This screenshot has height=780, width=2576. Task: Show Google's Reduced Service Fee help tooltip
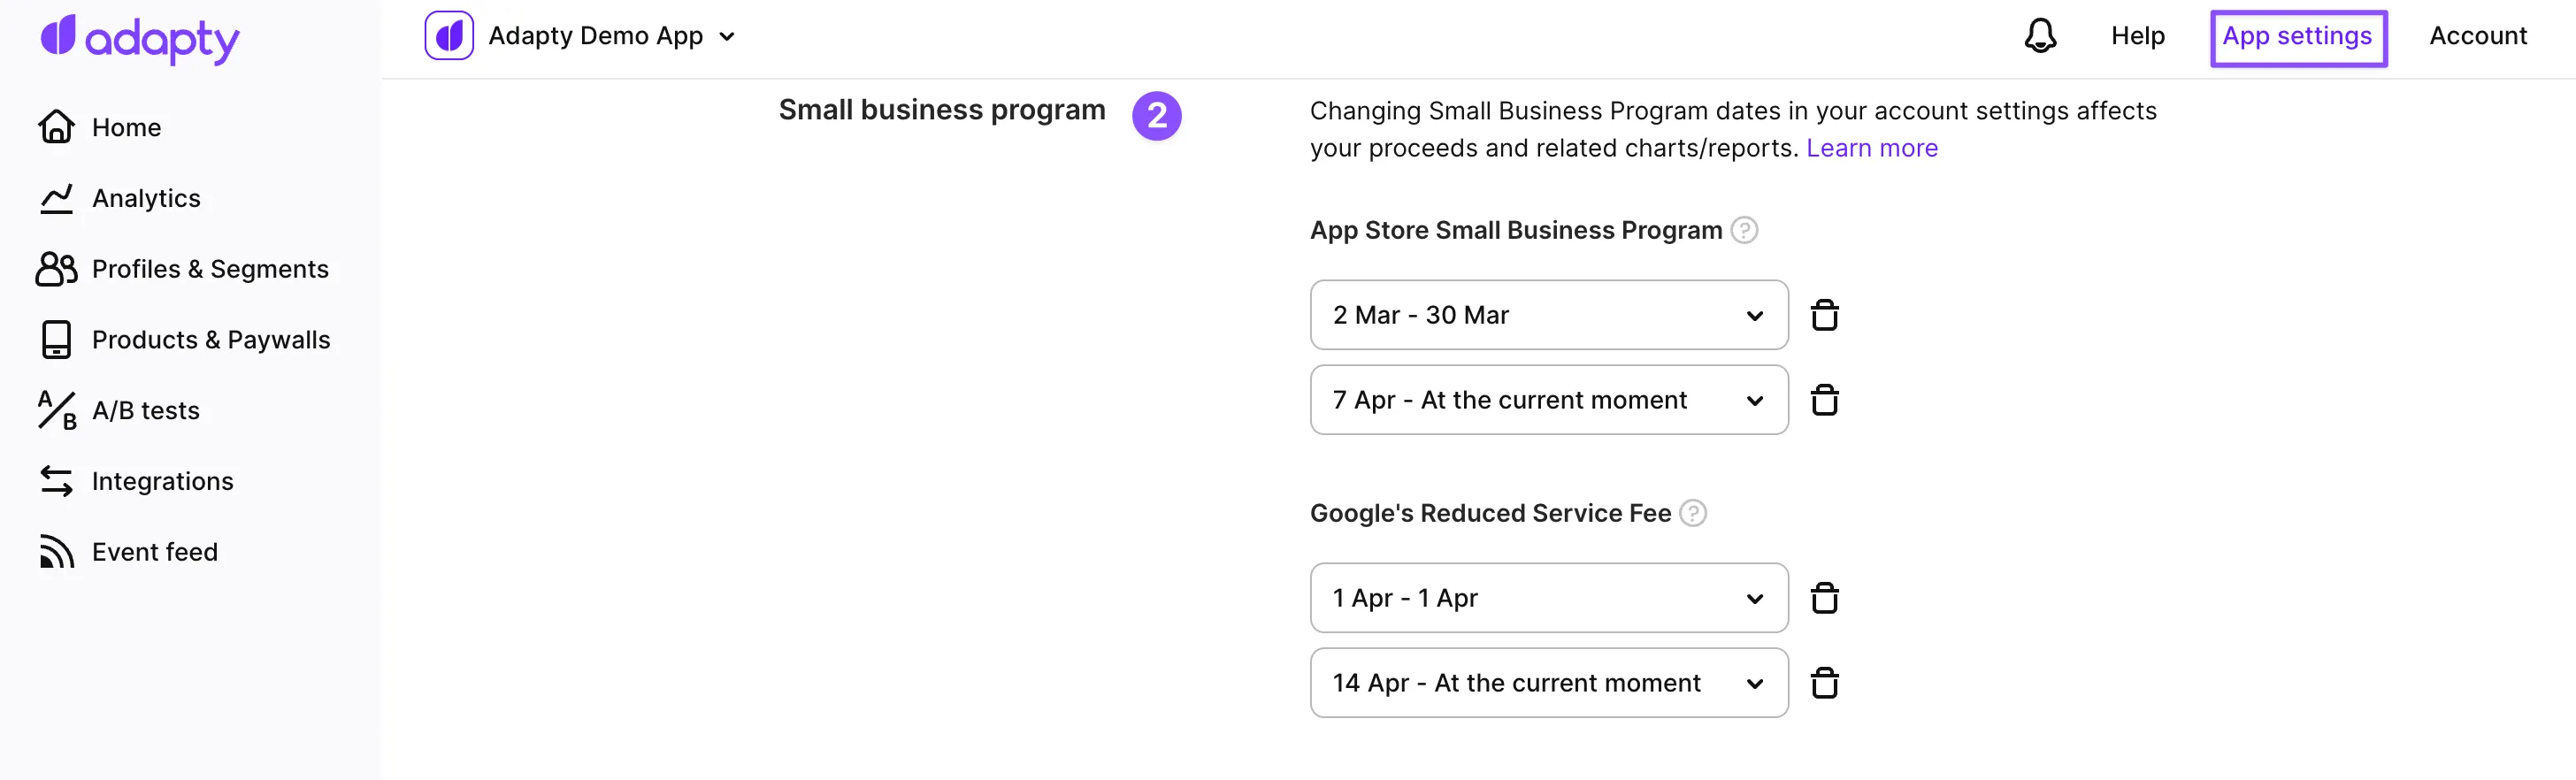[x=1693, y=513]
